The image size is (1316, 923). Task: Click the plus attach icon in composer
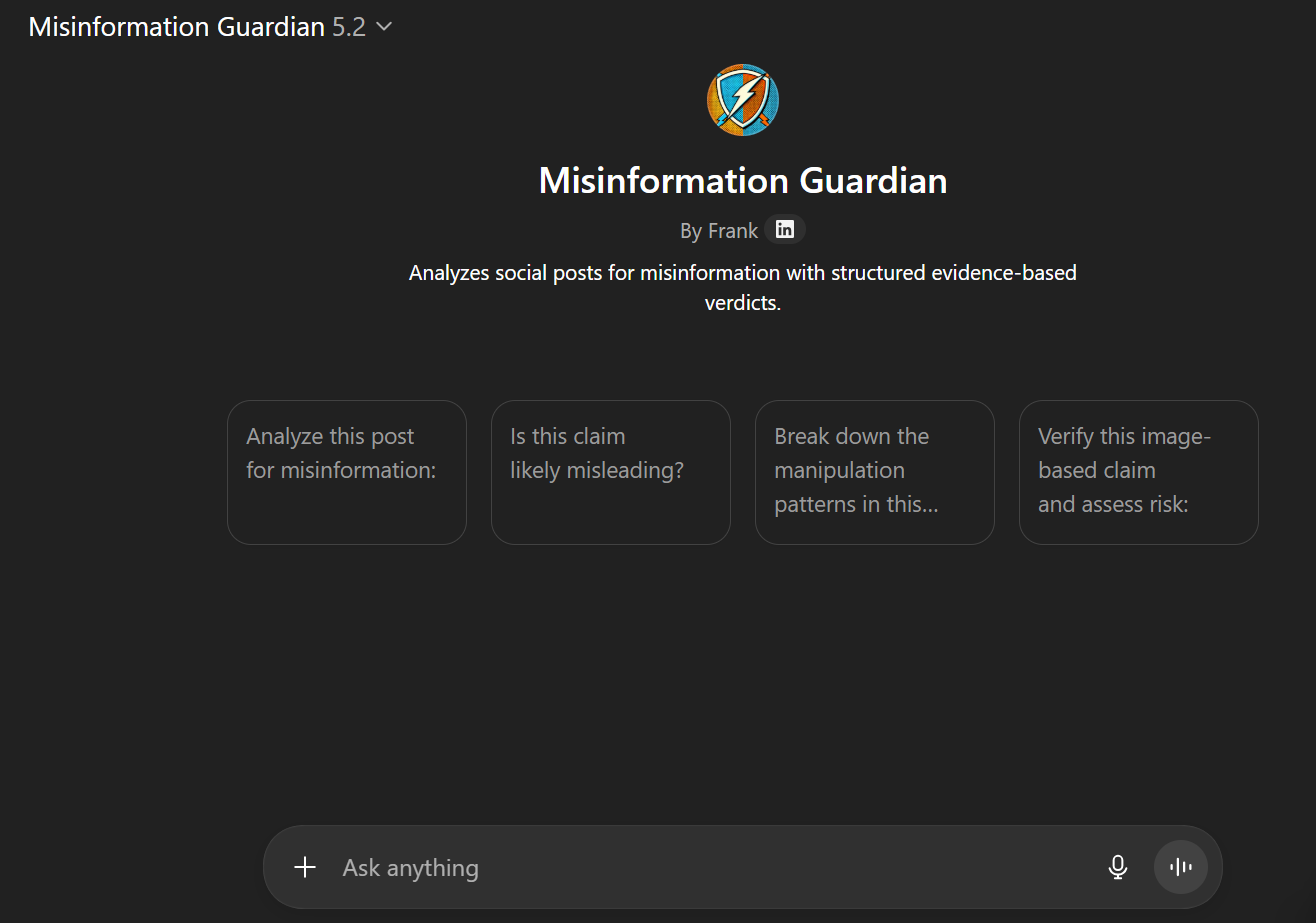click(305, 867)
